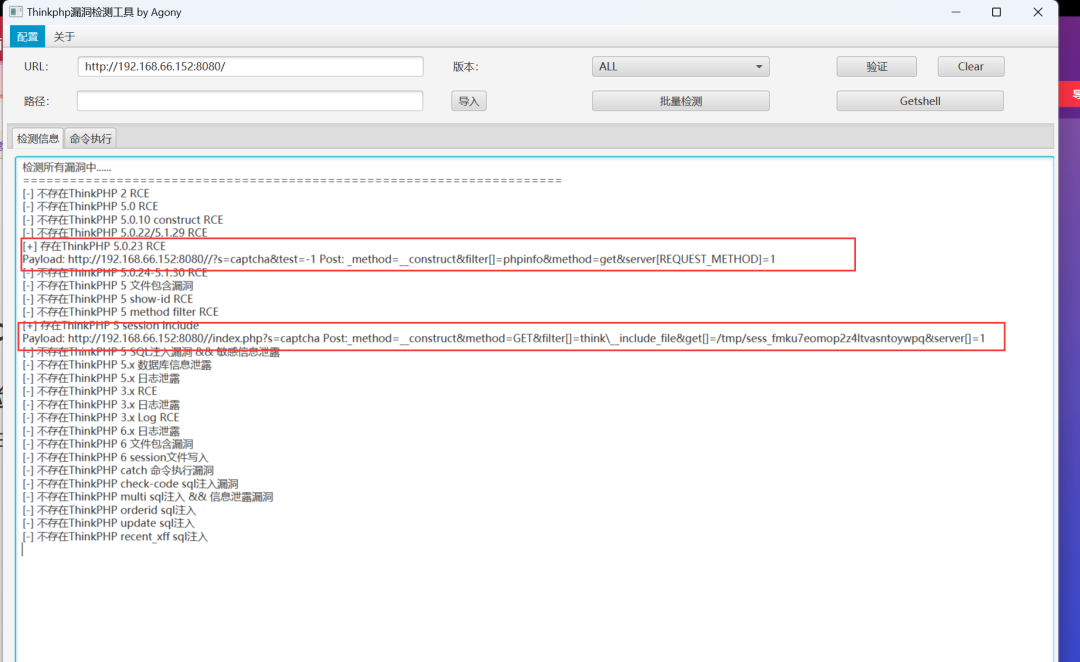The width and height of the screenshot is (1080, 662).
Task: Click the 批量检测 button
Action: [681, 101]
